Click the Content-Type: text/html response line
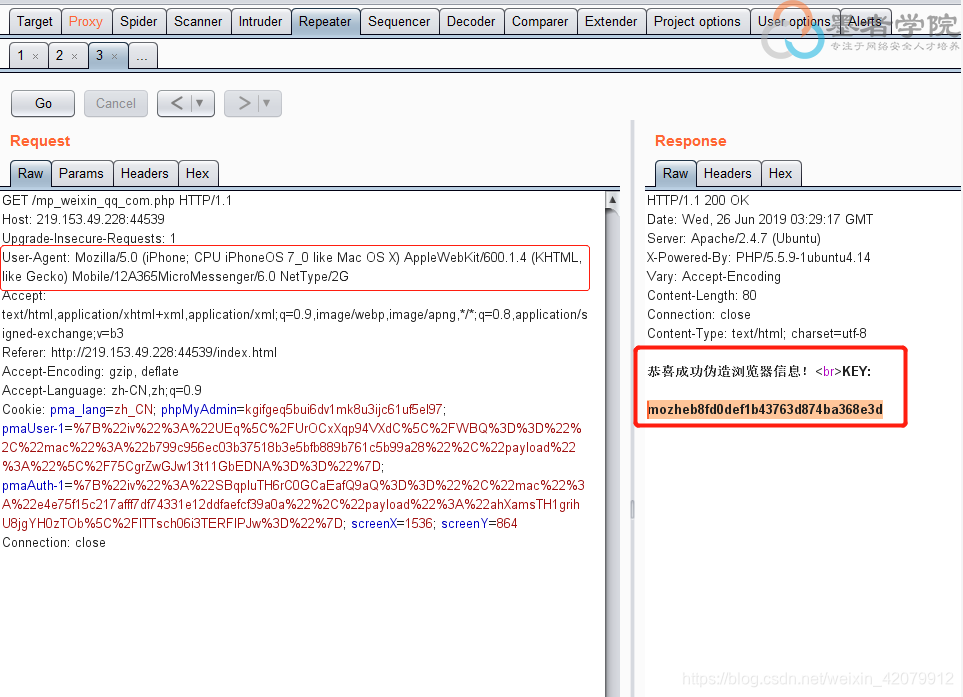This screenshot has width=963, height=697. point(757,333)
